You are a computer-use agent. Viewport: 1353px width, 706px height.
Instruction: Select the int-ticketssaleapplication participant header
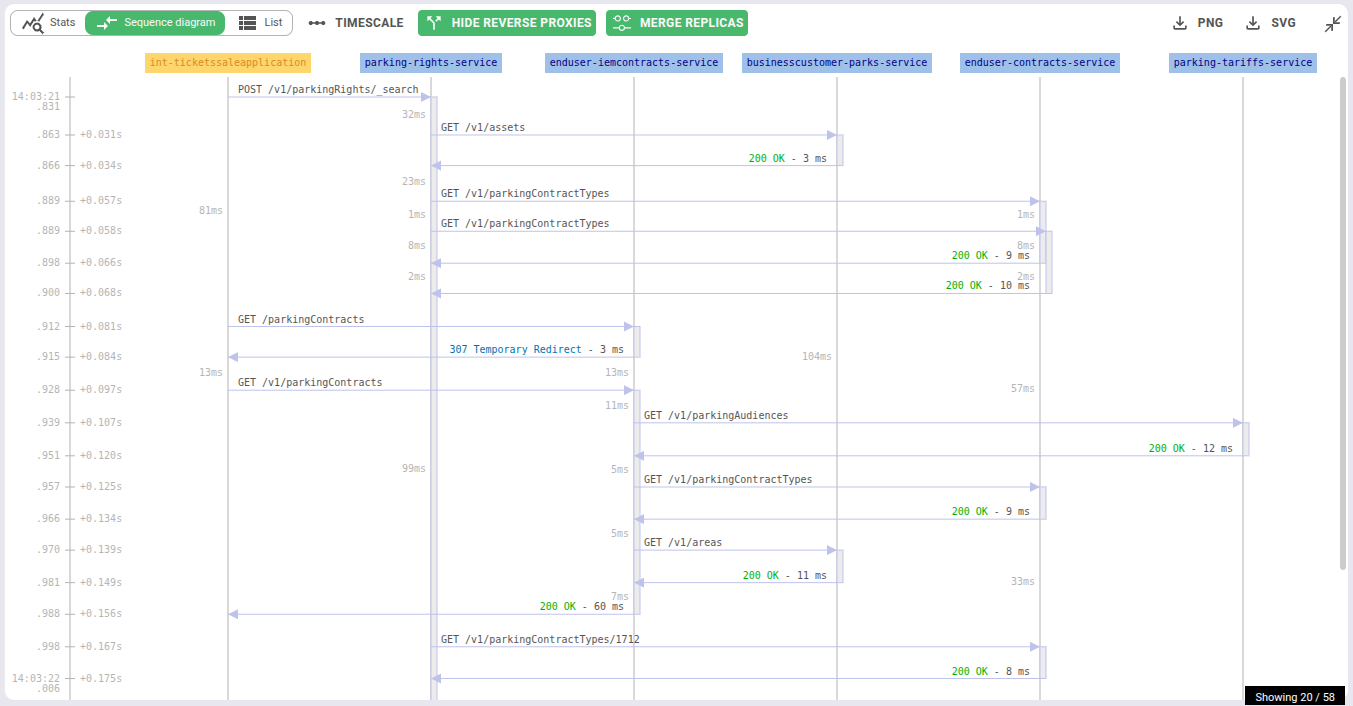click(x=228, y=63)
